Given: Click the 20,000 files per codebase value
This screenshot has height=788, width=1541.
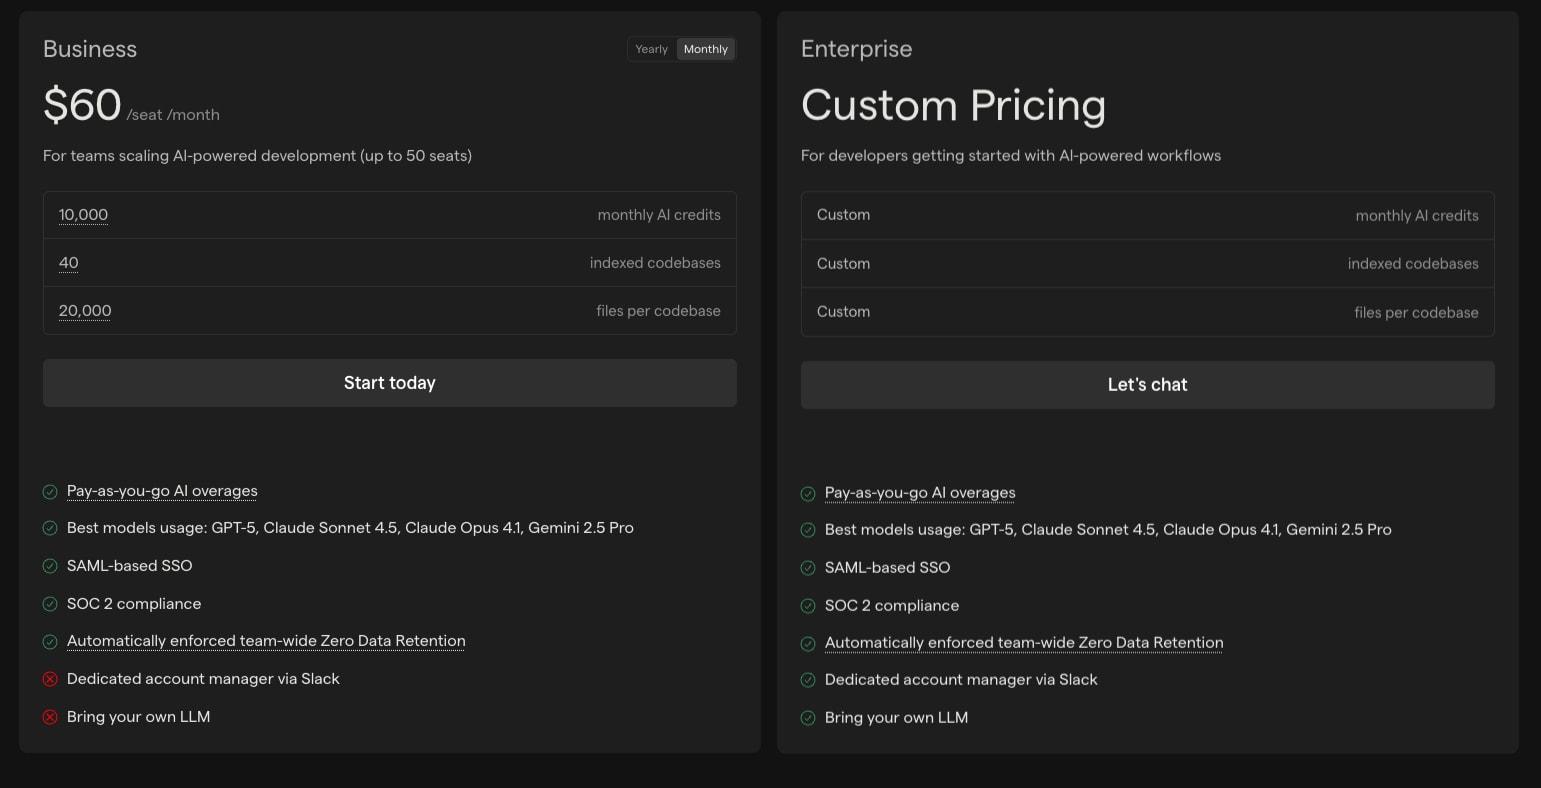Looking at the screenshot, I should pyautogui.click(x=85, y=311).
